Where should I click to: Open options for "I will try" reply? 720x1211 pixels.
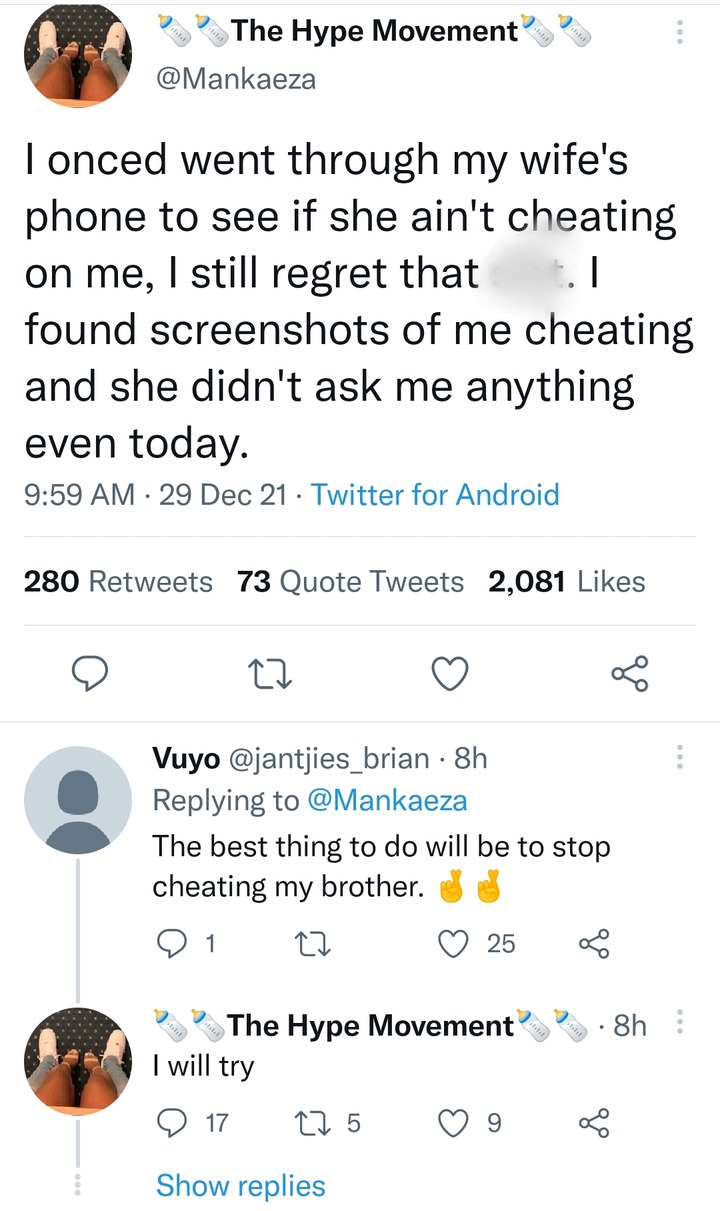(680, 1024)
